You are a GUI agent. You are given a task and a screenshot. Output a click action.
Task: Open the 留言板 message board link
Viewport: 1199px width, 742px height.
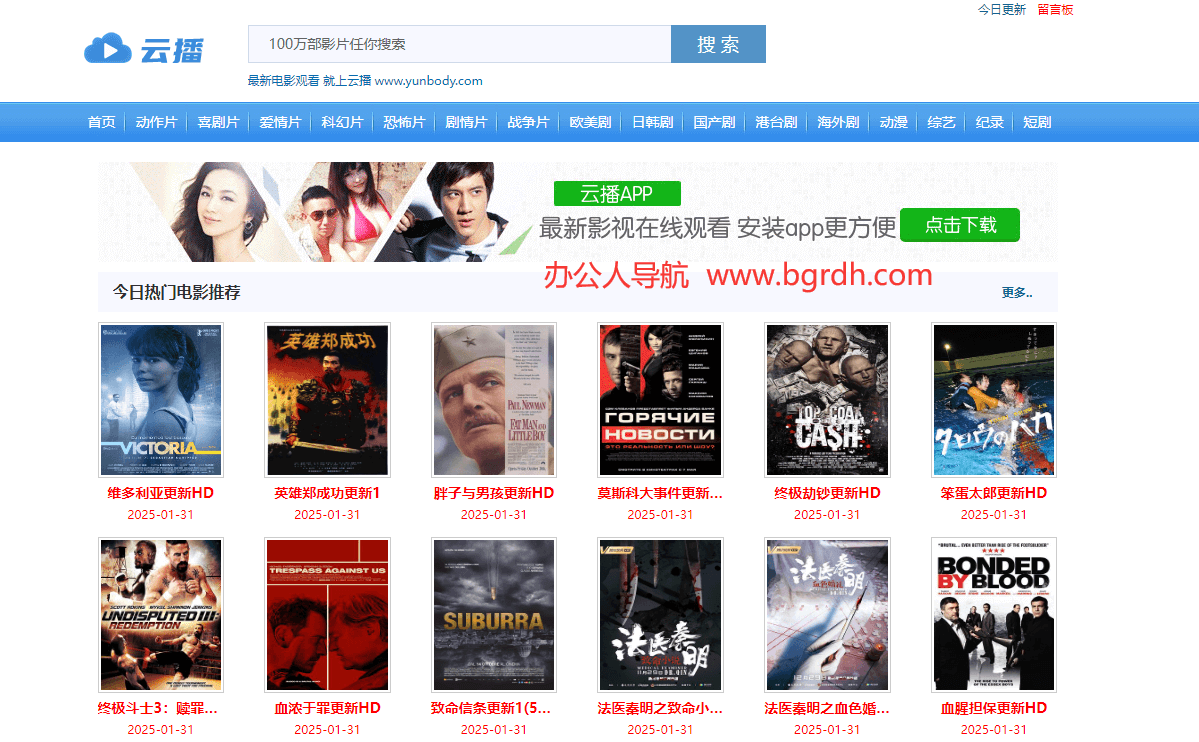[1055, 10]
